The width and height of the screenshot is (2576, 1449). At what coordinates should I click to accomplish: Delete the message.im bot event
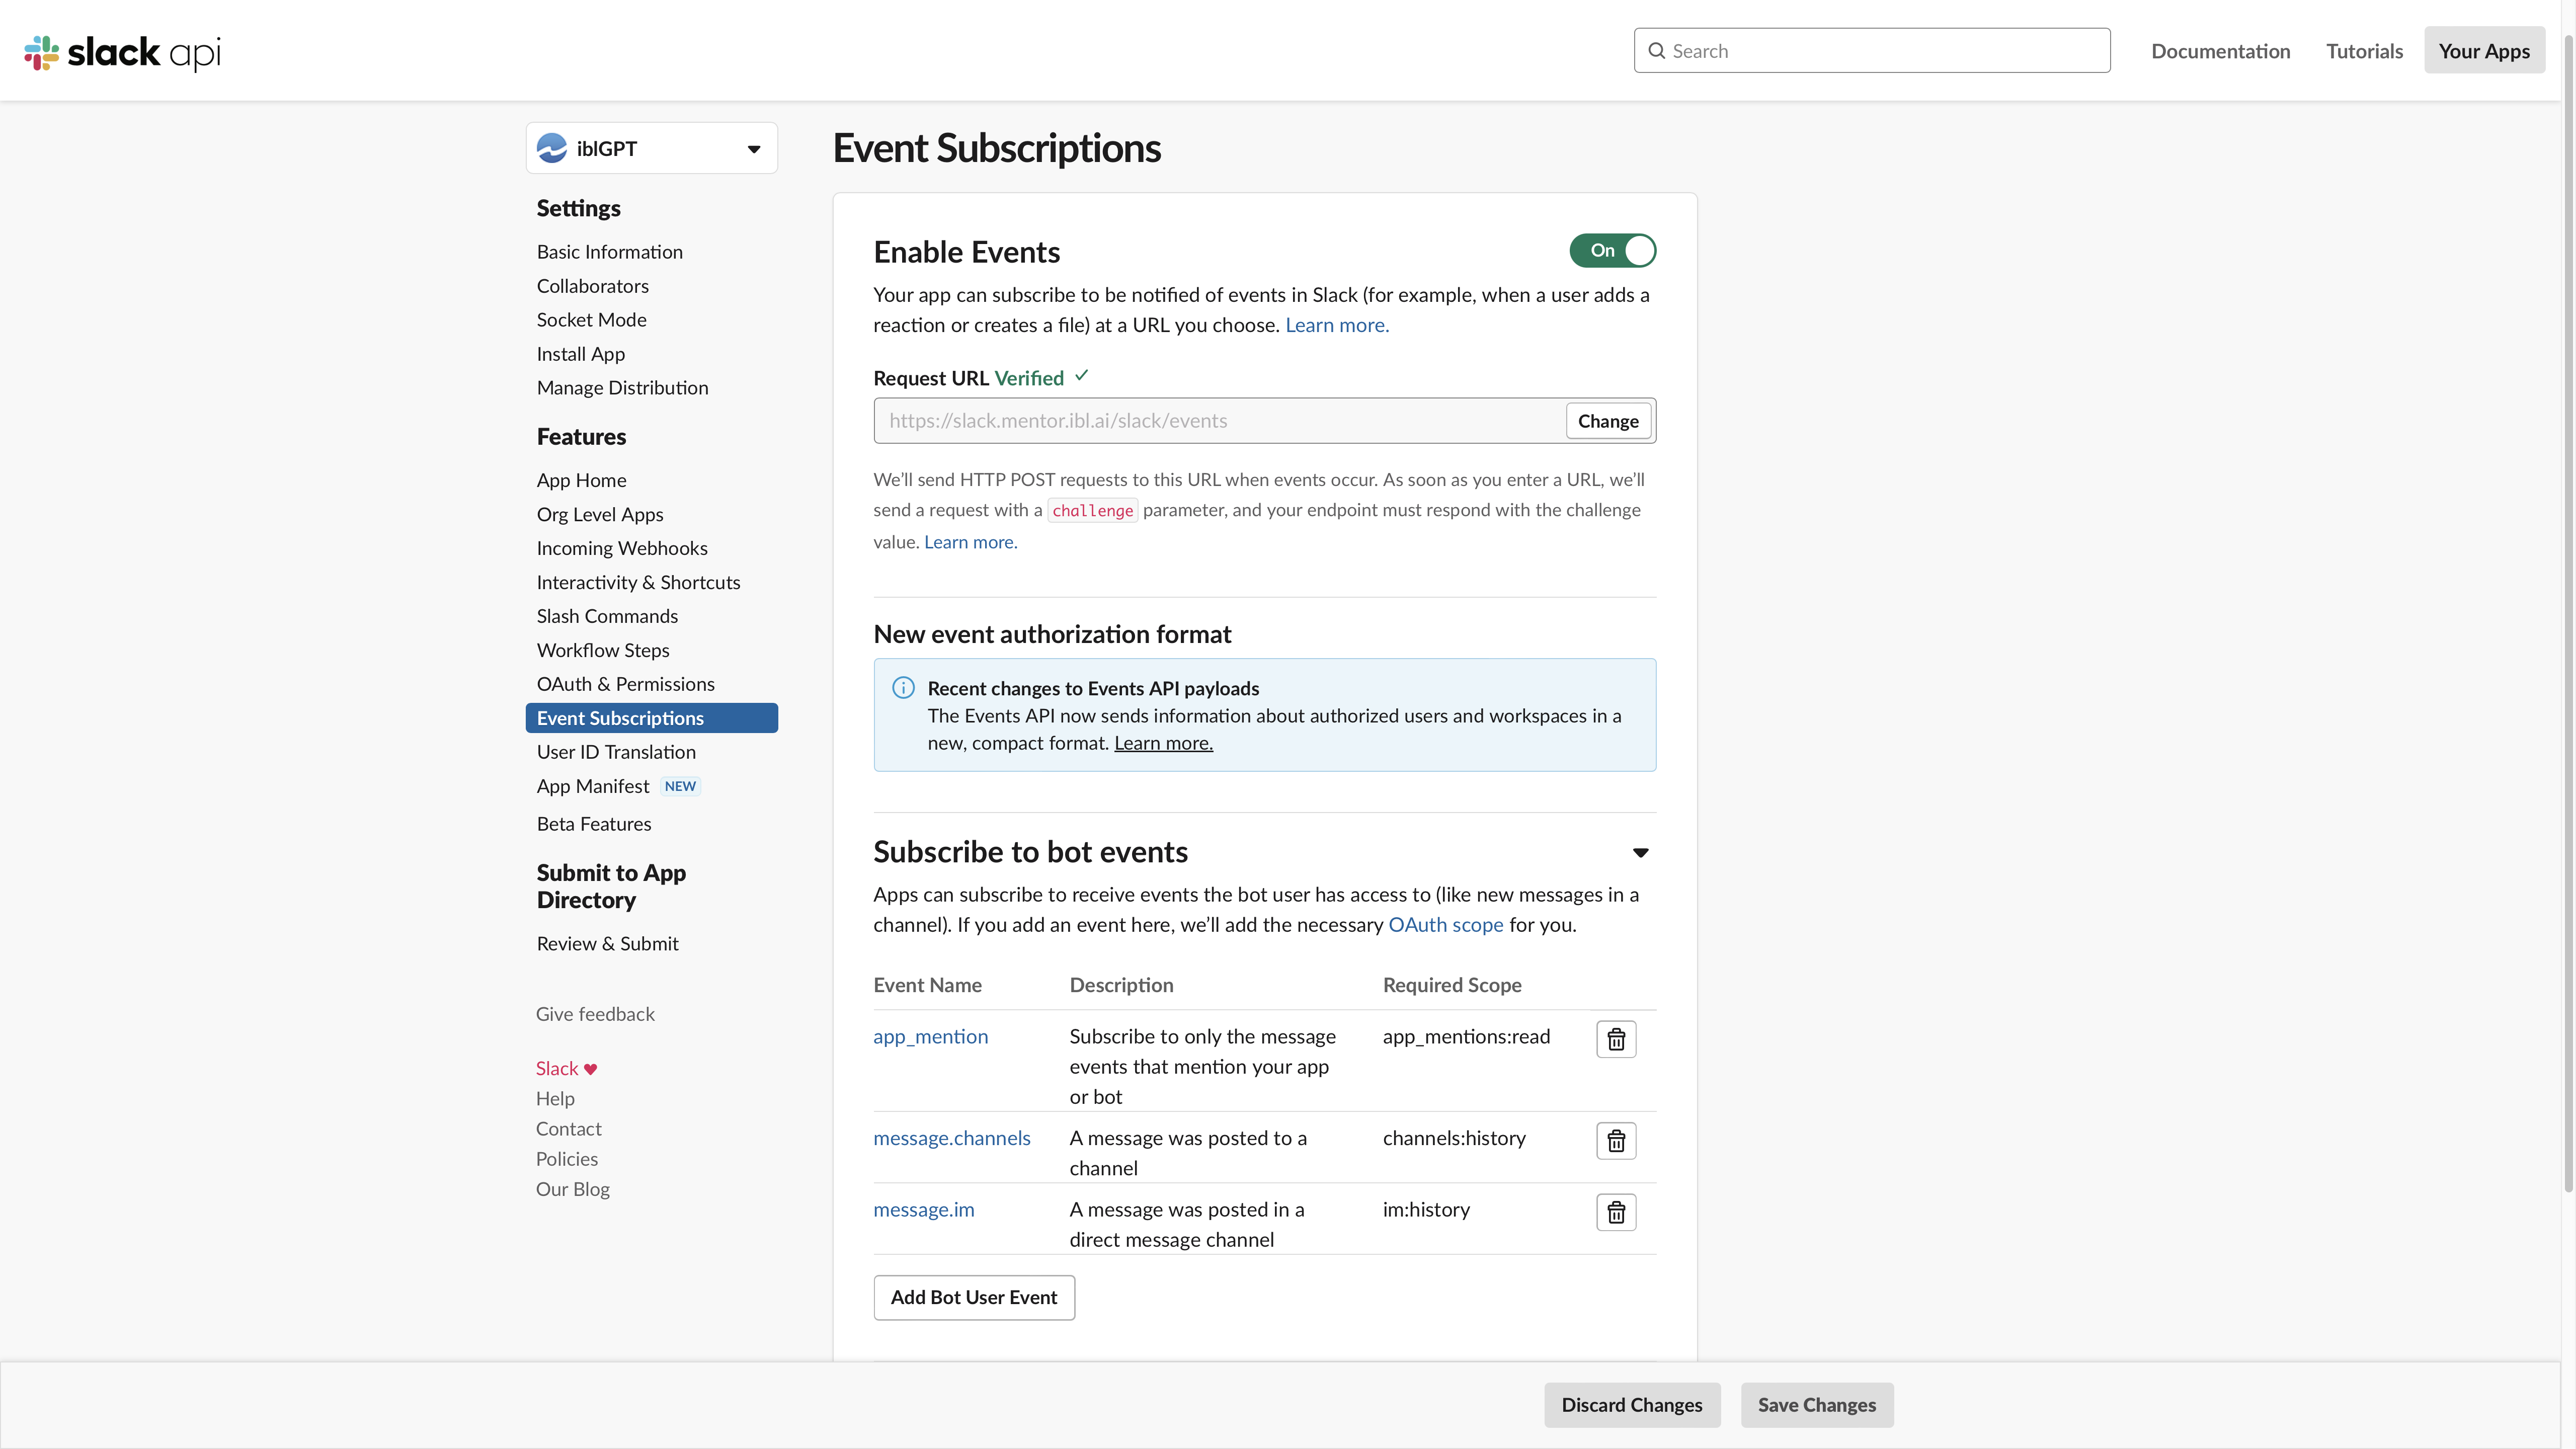[1616, 1212]
